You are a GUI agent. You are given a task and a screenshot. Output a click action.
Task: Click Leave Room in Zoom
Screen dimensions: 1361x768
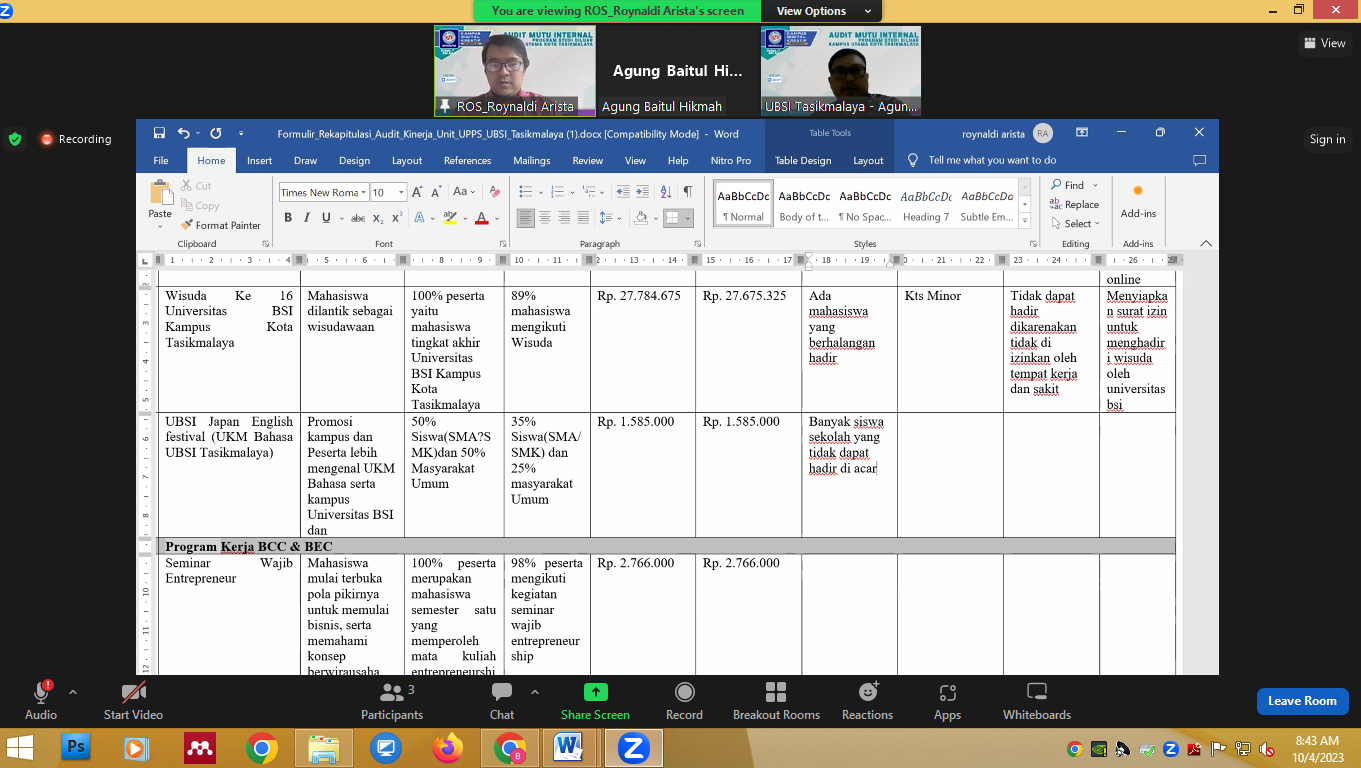pyautogui.click(x=1302, y=701)
